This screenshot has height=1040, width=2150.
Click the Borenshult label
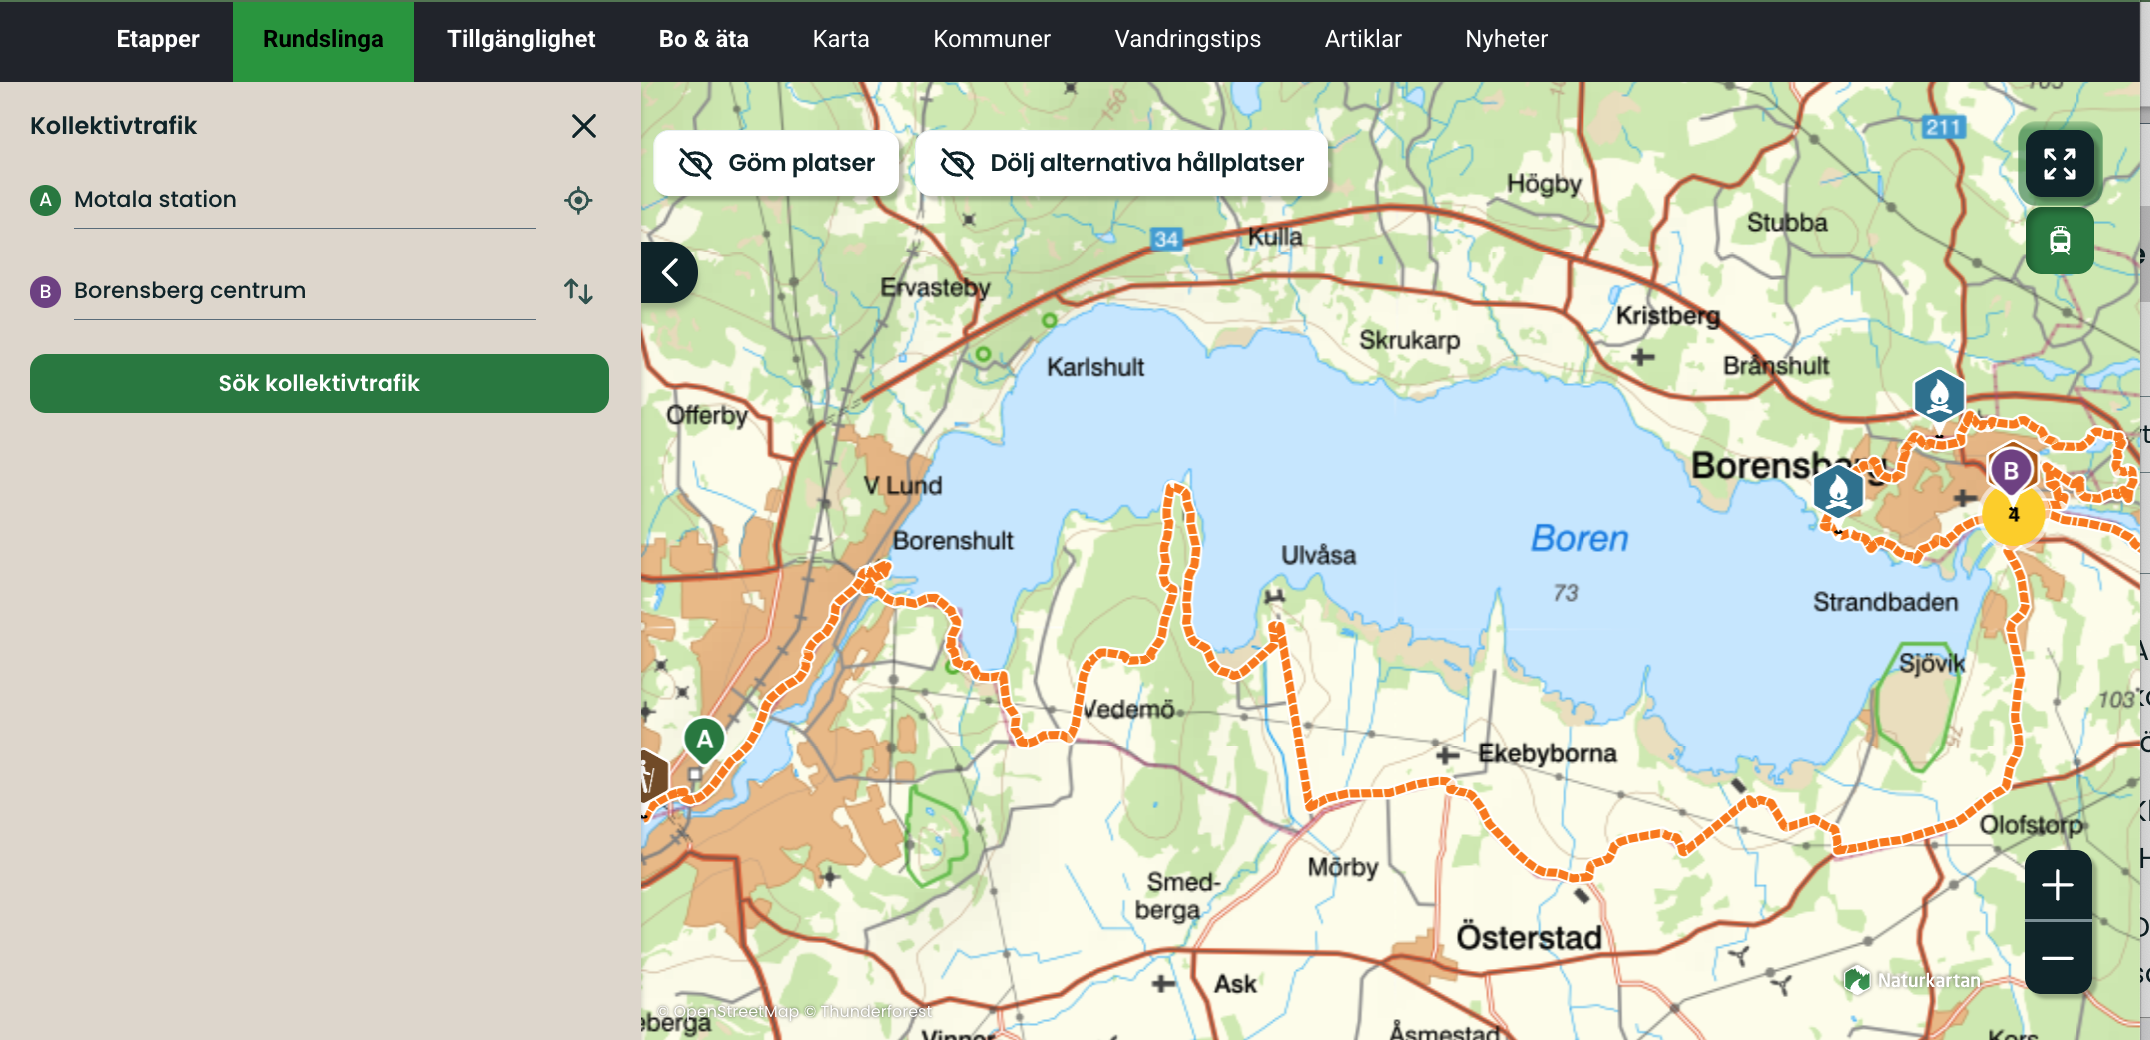point(952,541)
